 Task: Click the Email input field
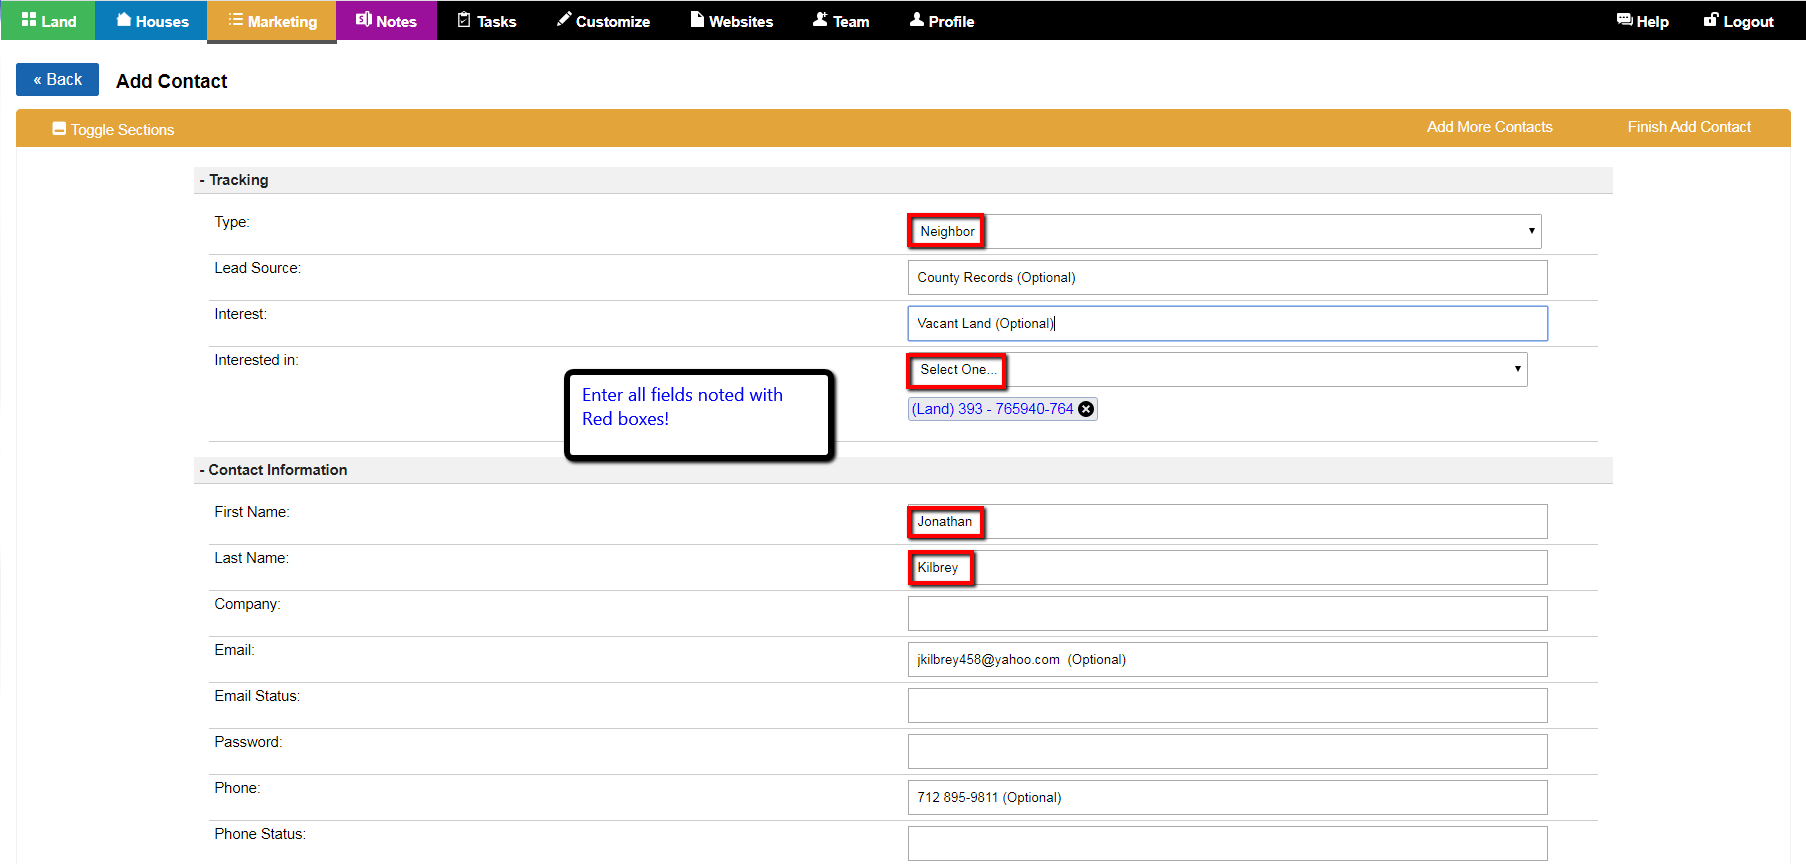tap(1227, 659)
